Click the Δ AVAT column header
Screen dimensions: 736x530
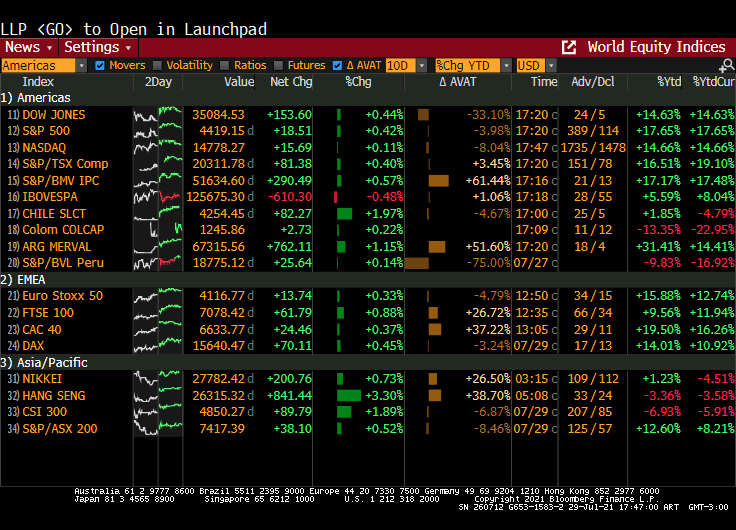458,82
